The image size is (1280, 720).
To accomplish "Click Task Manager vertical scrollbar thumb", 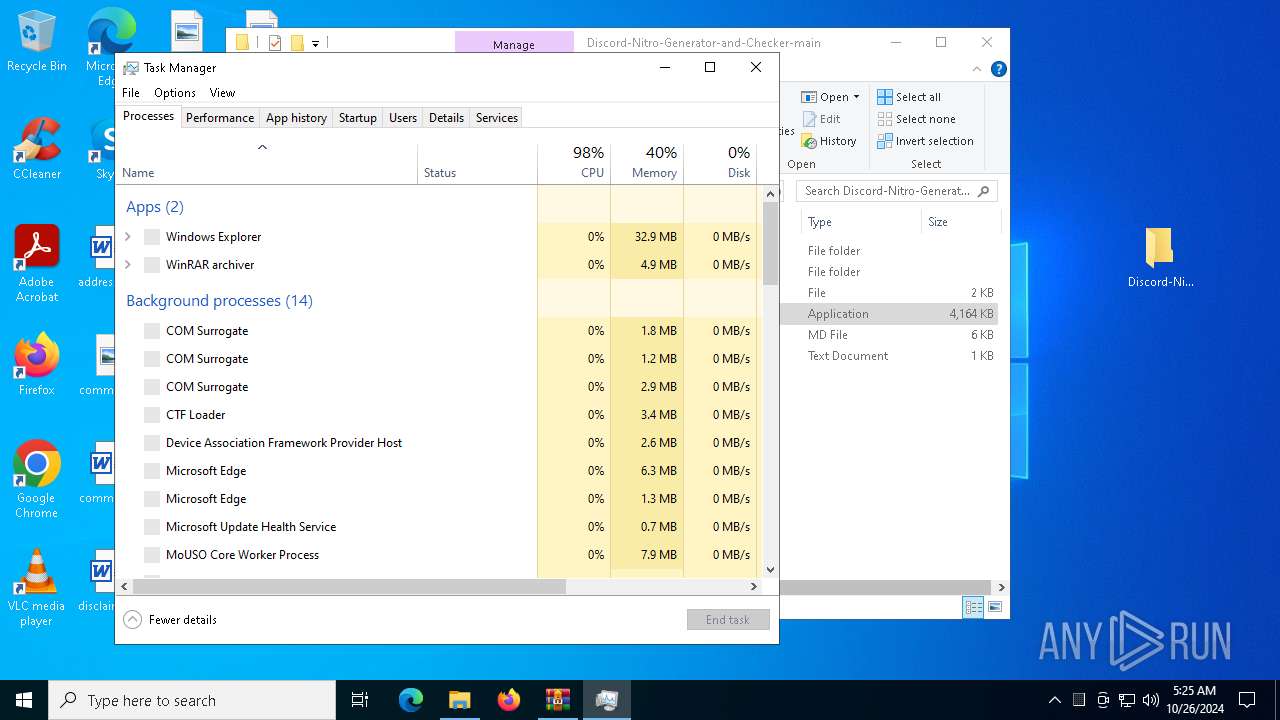I will [770, 244].
